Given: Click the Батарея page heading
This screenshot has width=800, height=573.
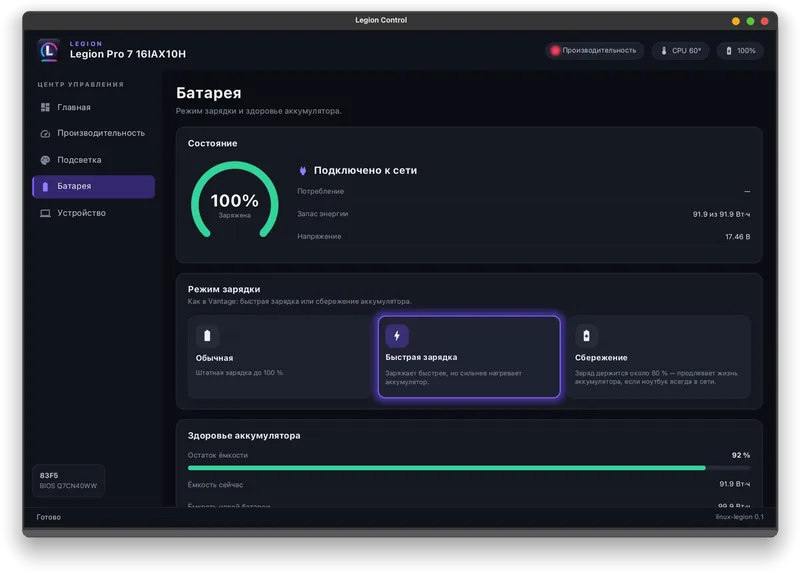Looking at the screenshot, I should 208,93.
